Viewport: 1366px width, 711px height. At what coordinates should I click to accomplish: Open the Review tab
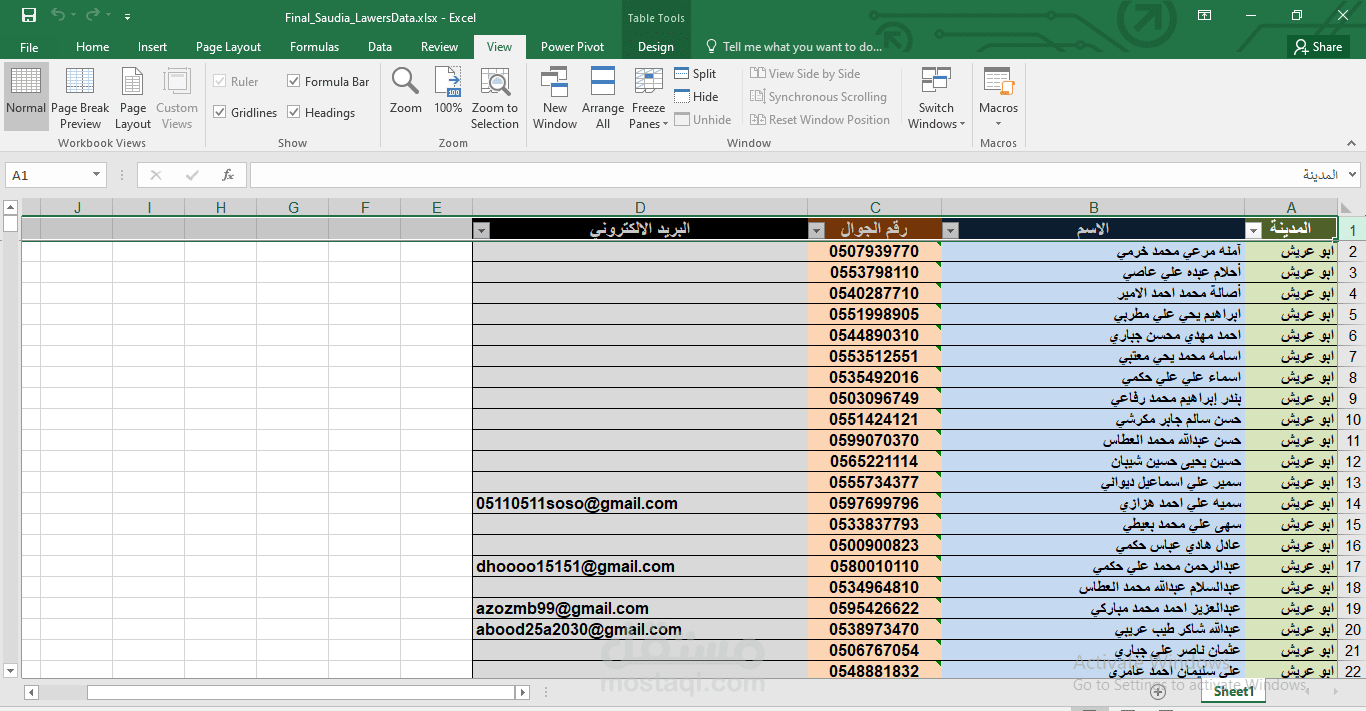(x=439, y=47)
